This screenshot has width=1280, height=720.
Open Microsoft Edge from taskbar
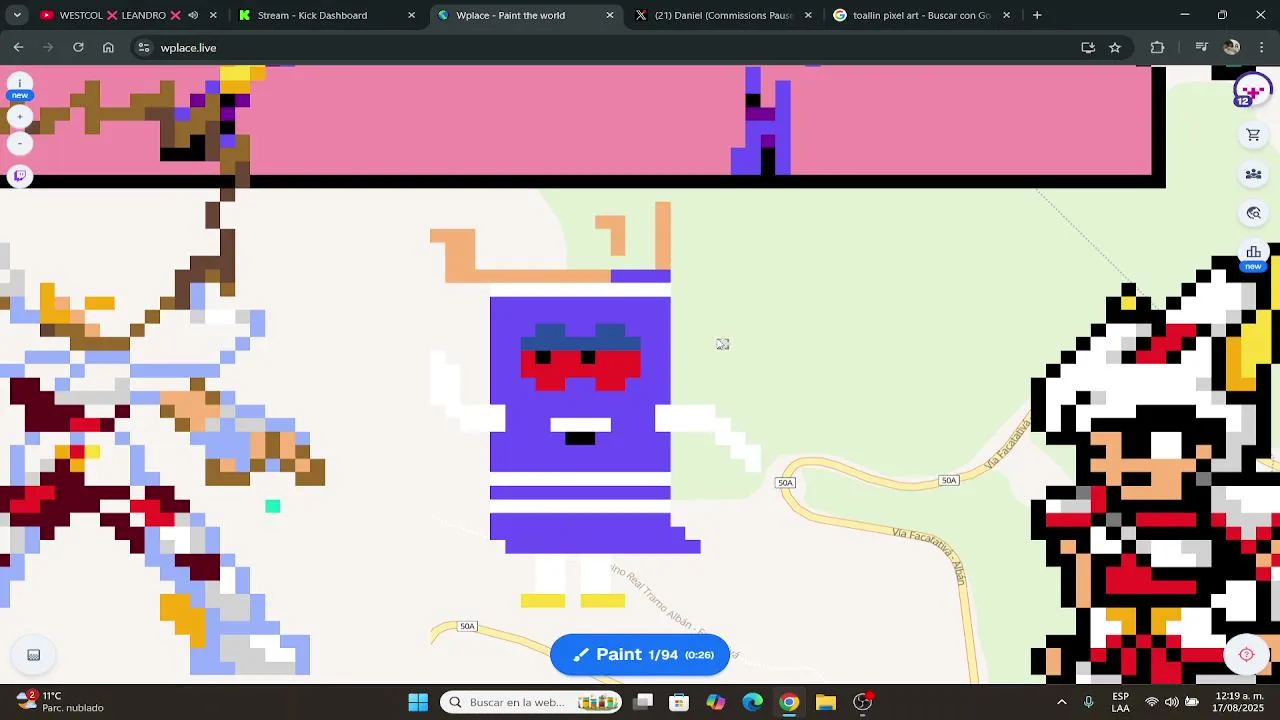(x=752, y=702)
